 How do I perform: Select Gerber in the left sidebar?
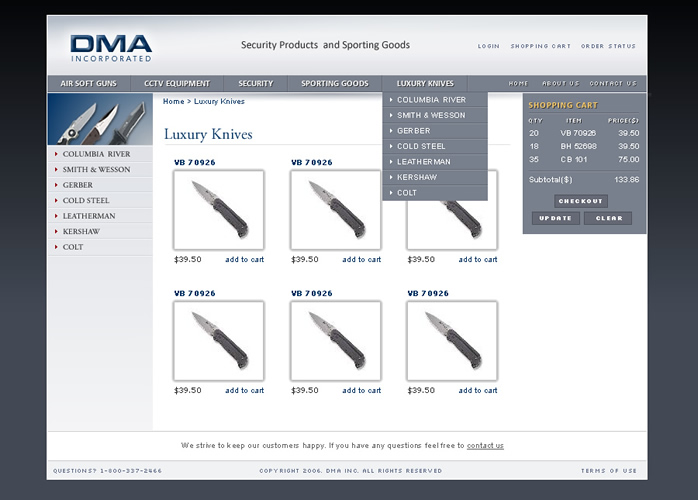pyautogui.click(x=78, y=185)
